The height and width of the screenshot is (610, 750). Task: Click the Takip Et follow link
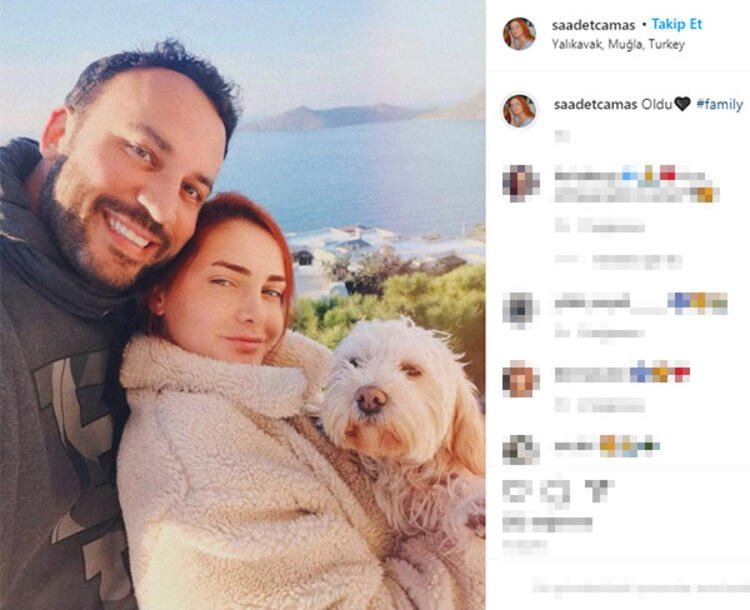pyautogui.click(x=676, y=24)
